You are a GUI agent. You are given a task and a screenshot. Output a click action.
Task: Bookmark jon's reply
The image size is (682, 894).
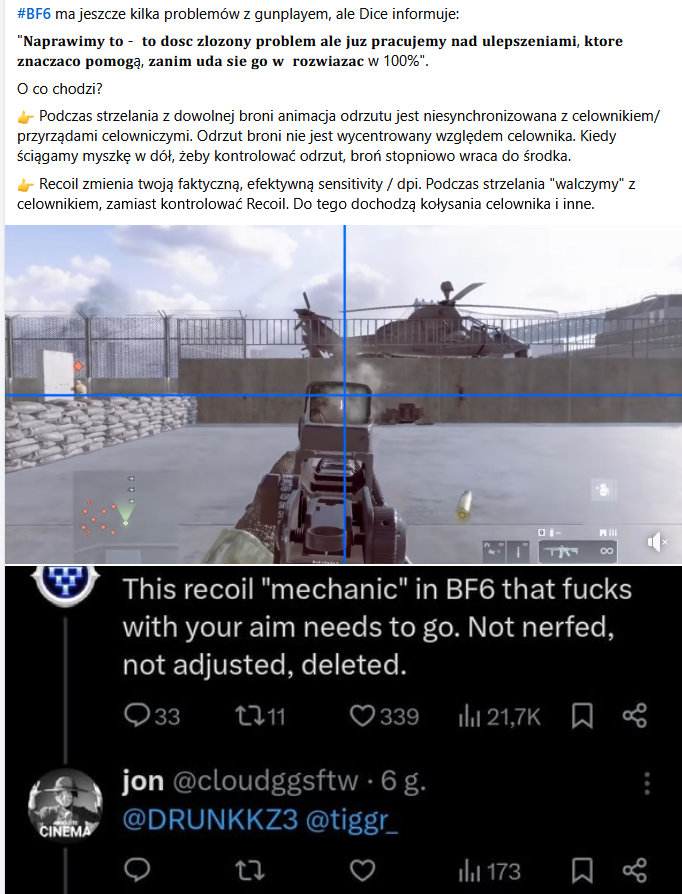tap(582, 871)
